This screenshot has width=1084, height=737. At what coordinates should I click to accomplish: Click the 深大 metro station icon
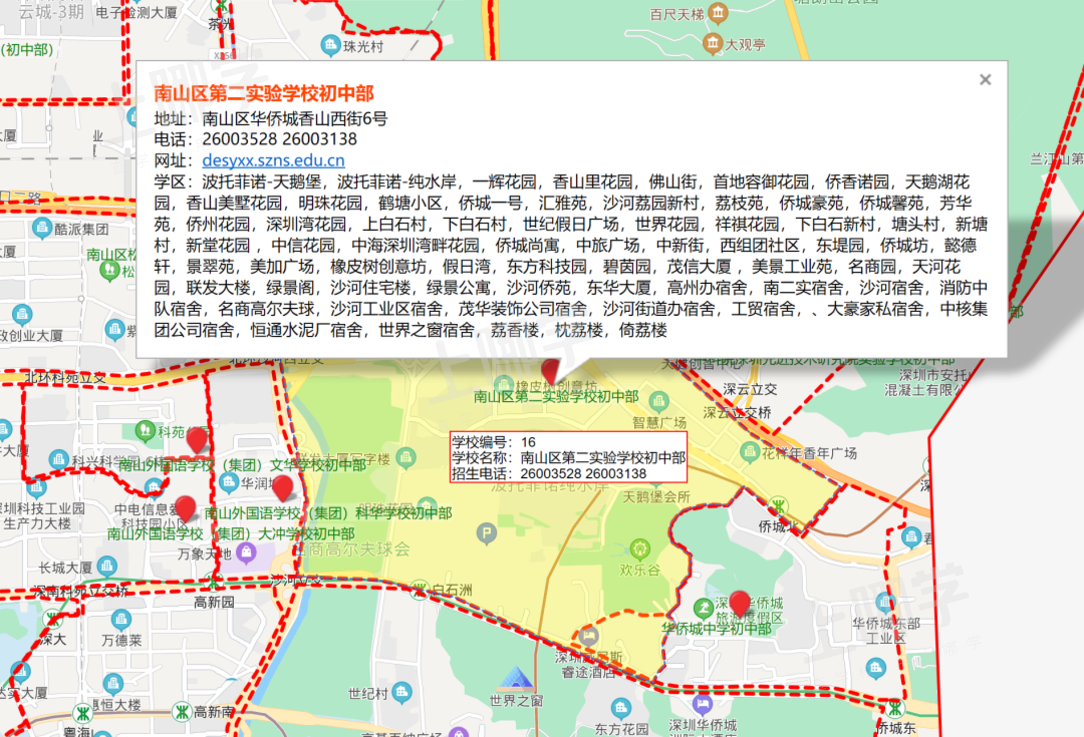pos(53,618)
